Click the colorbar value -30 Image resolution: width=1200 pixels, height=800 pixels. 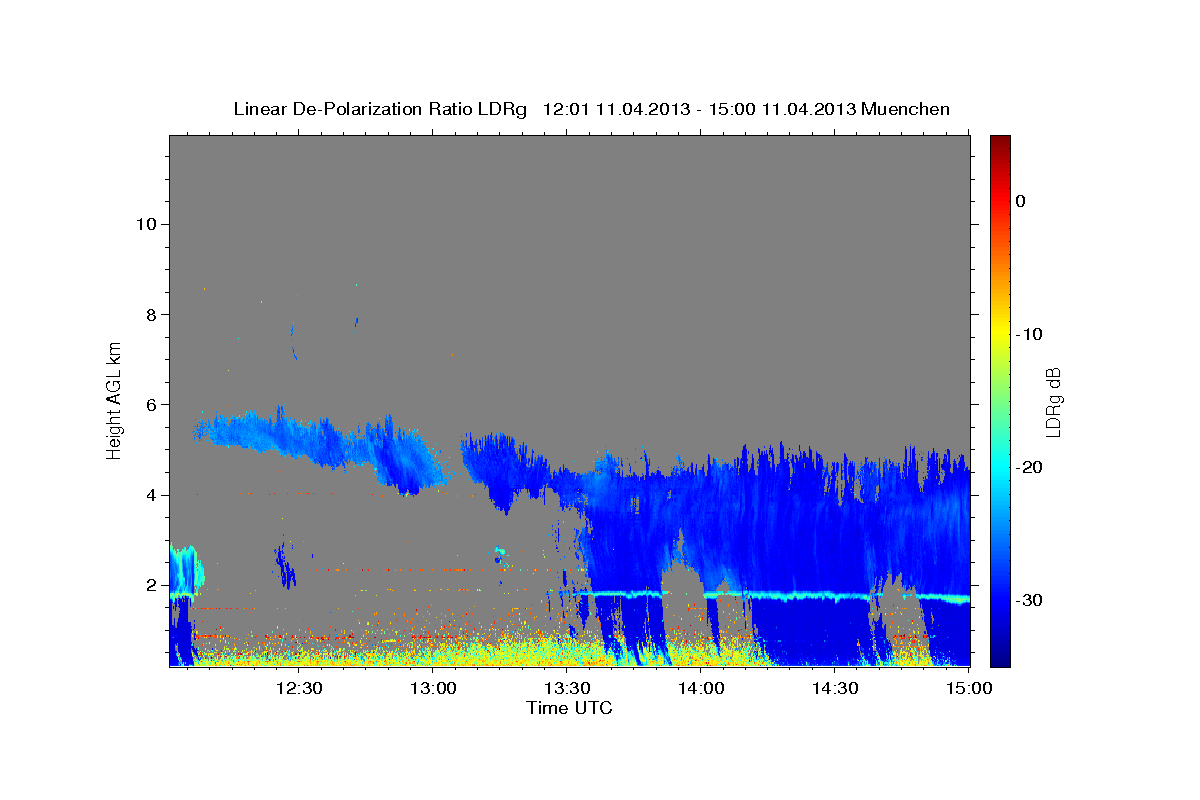[x=1029, y=600]
